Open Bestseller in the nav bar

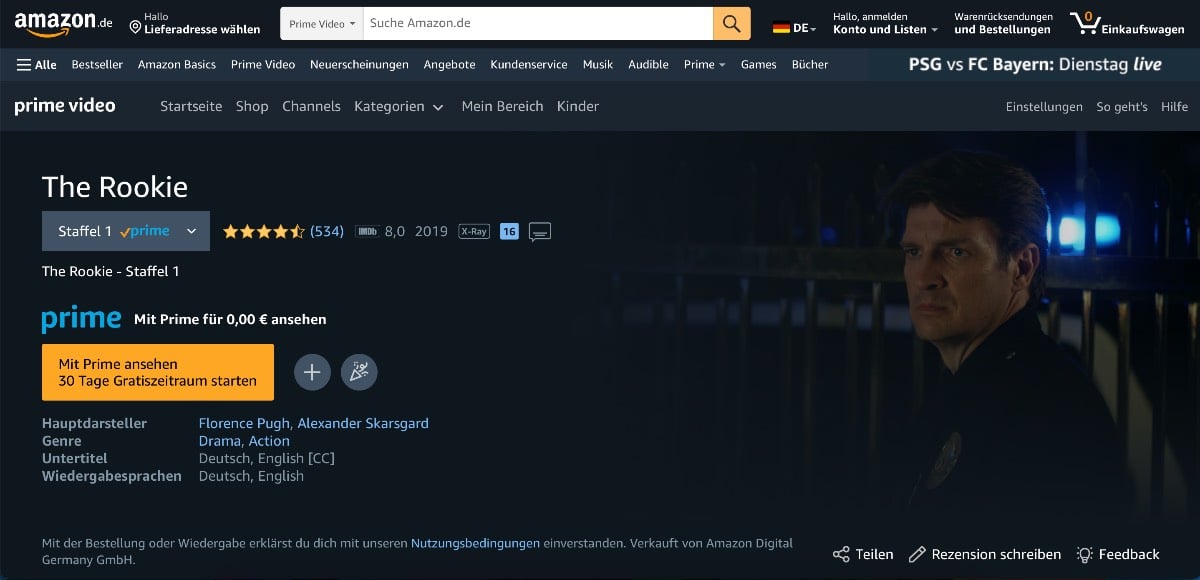tap(97, 65)
